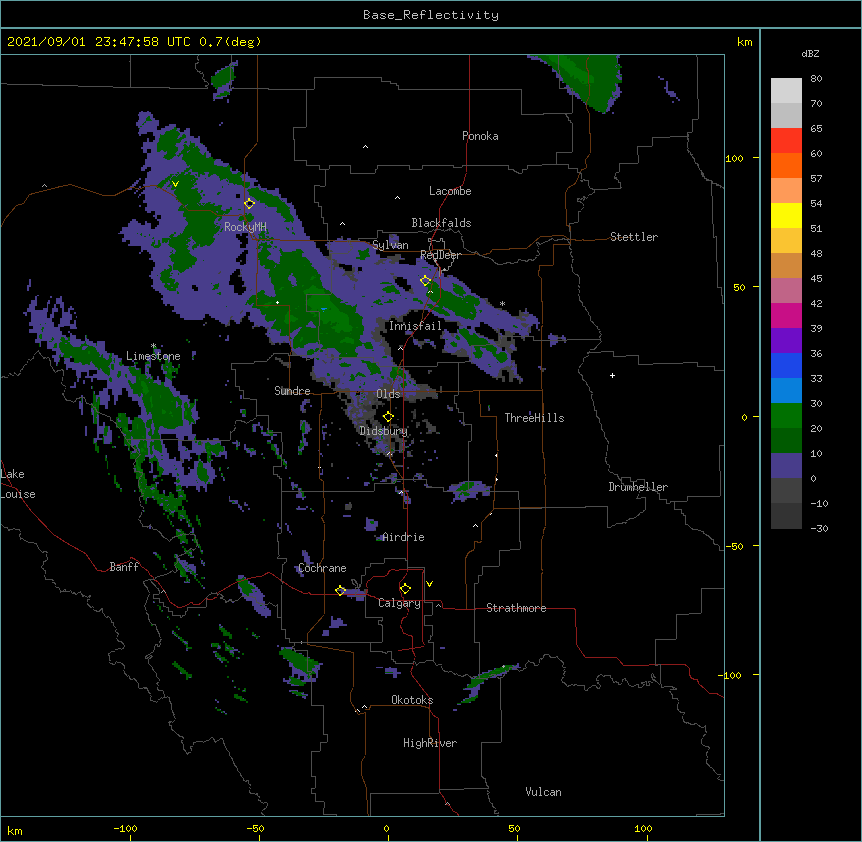Select the Olds label
The image size is (862, 842).
point(388,394)
